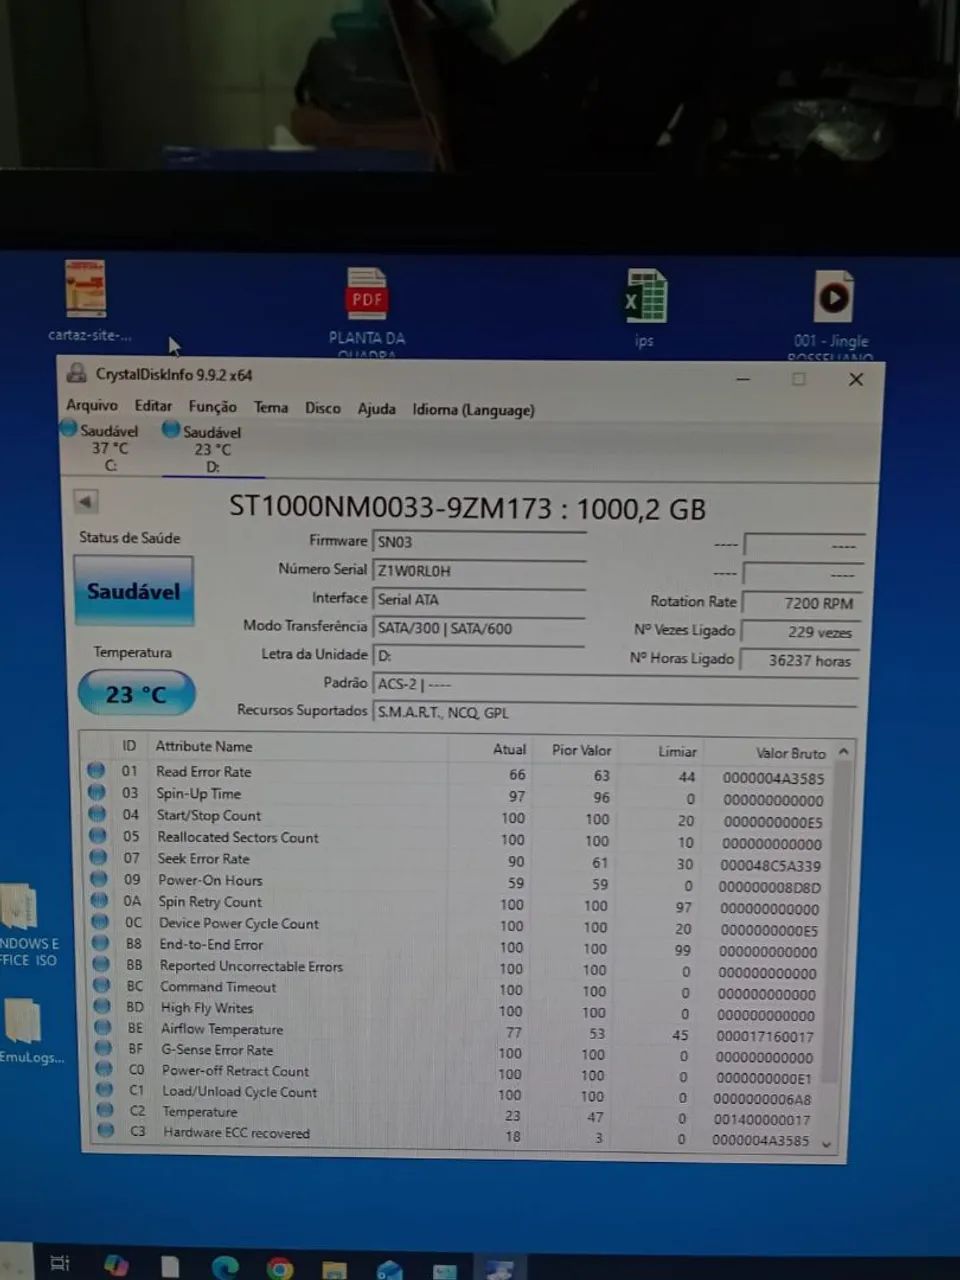Click the Firmware field SN03
This screenshot has width=960, height=1280.
pos(479,542)
